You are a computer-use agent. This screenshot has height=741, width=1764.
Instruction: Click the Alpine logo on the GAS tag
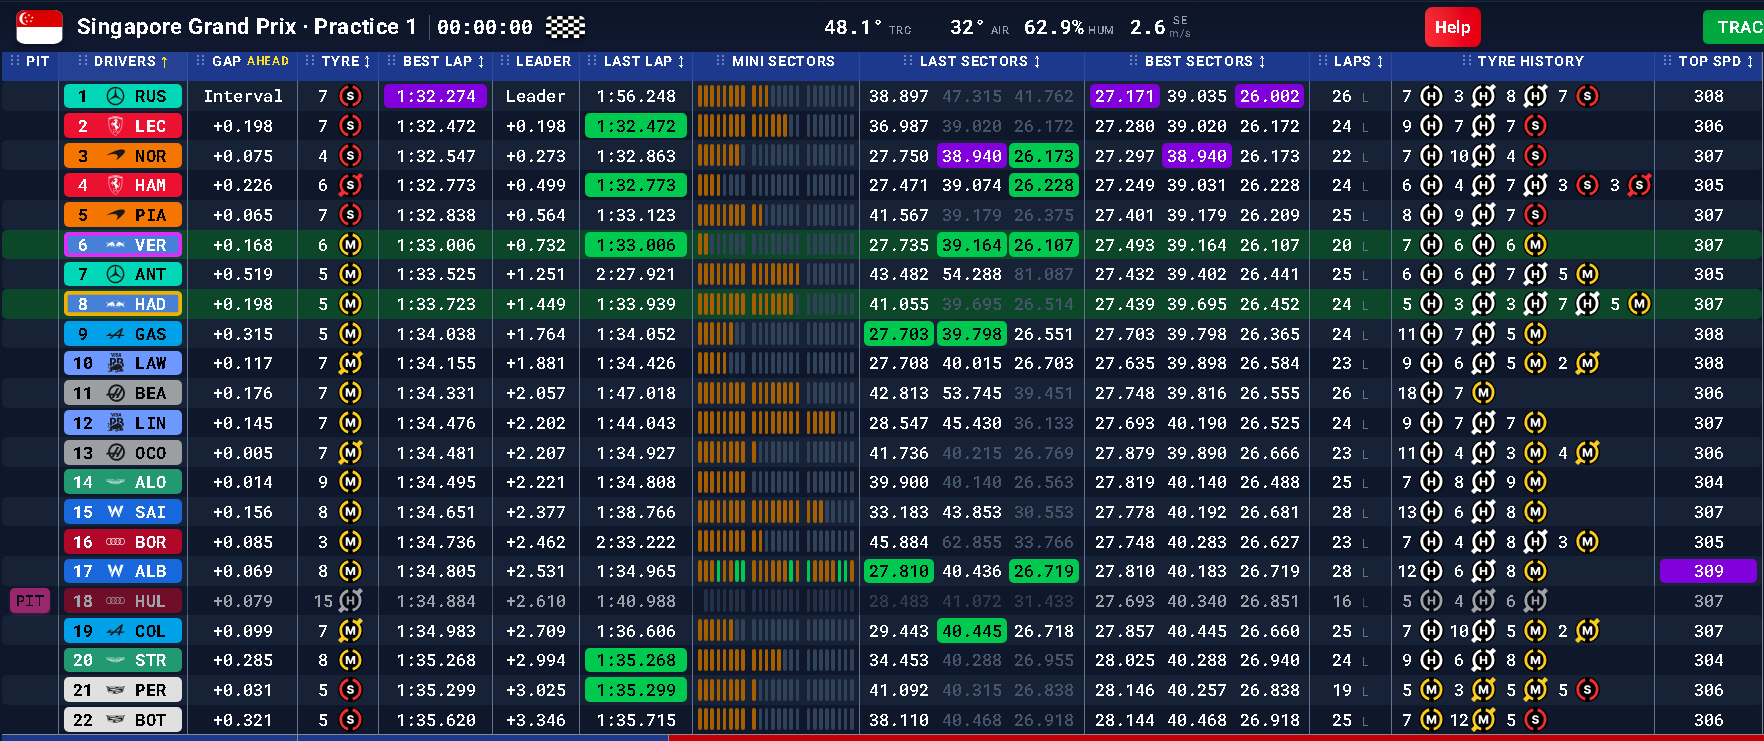[x=116, y=334]
